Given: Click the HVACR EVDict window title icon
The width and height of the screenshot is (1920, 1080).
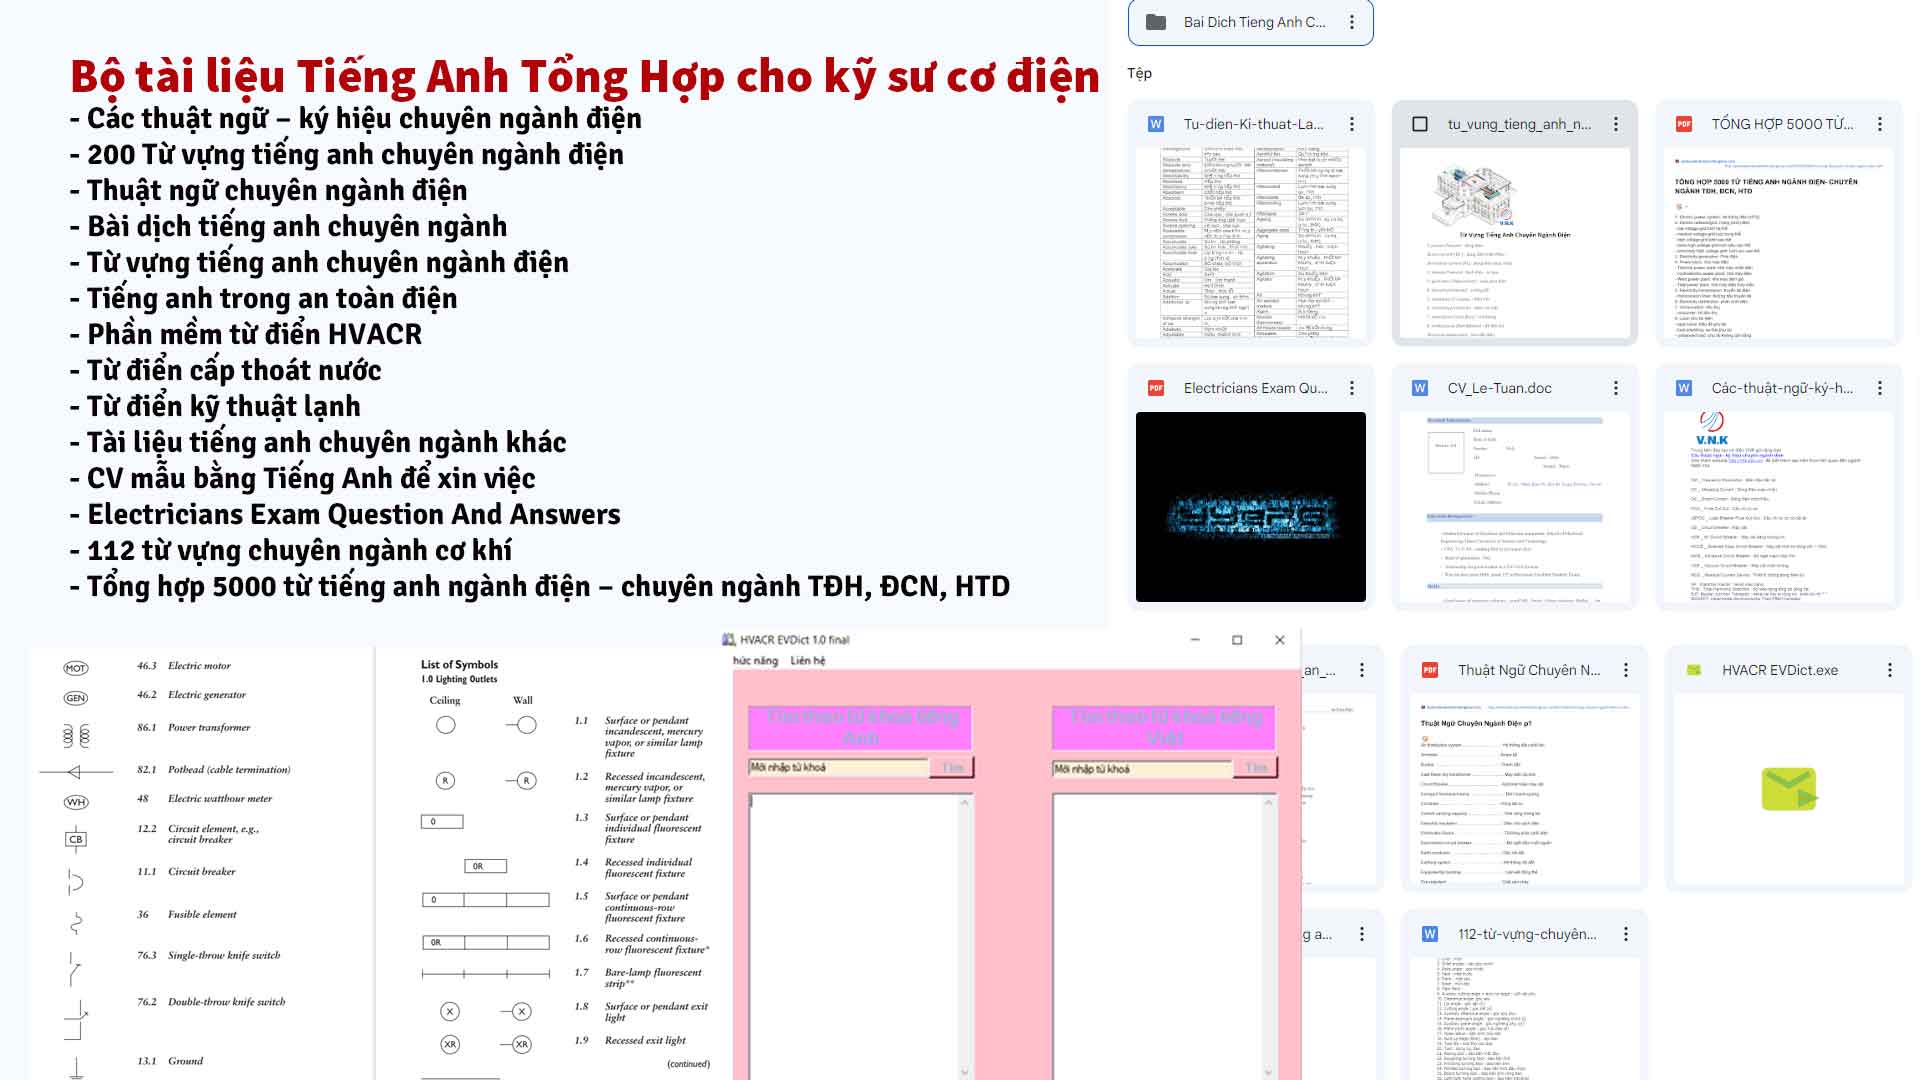Looking at the screenshot, I should point(729,640).
